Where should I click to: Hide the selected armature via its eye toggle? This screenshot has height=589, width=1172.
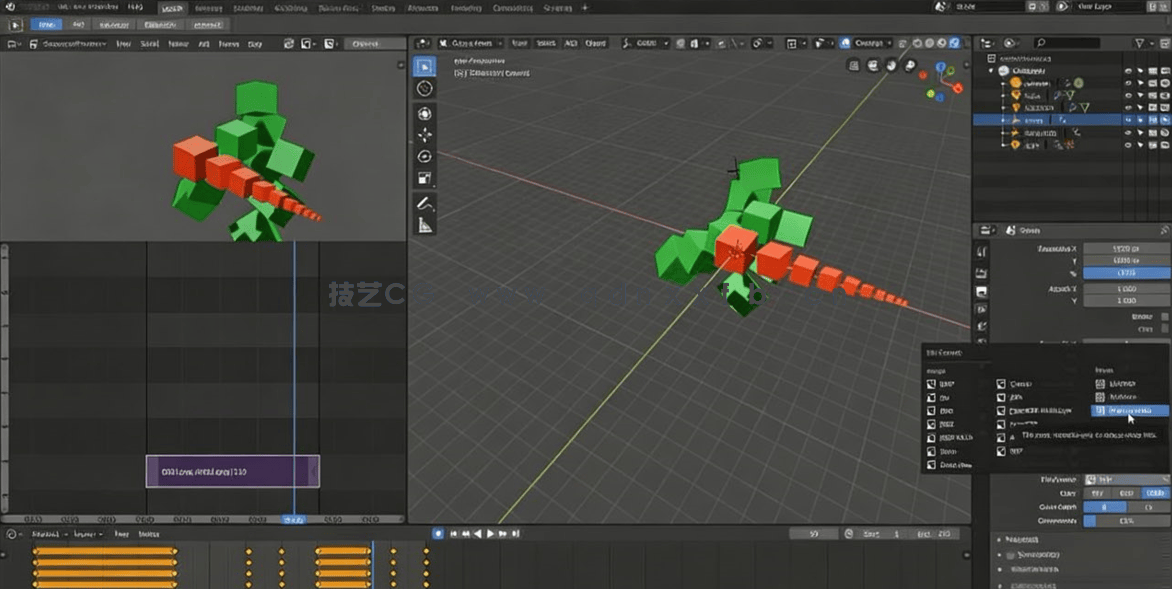1128,120
